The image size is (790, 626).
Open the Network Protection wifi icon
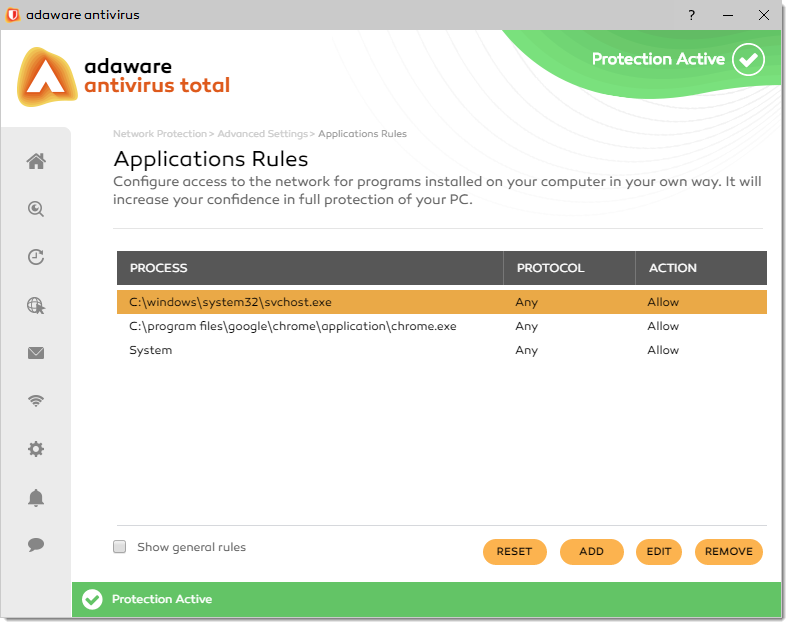tap(36, 401)
